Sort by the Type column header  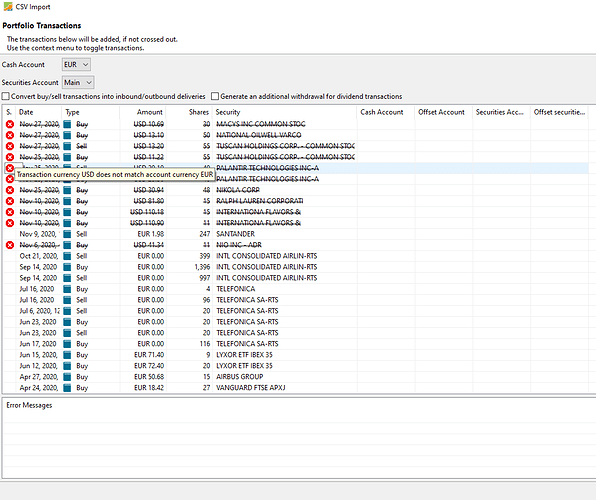90,112
